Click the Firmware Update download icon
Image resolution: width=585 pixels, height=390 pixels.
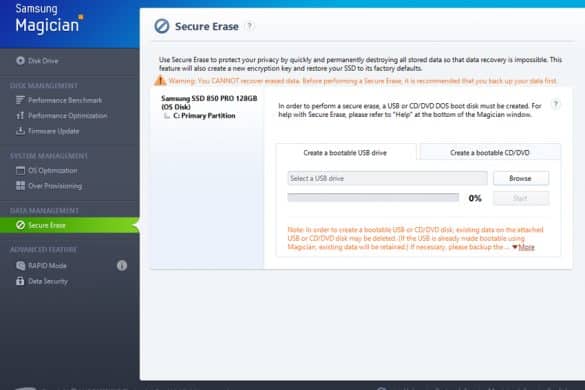(20, 131)
